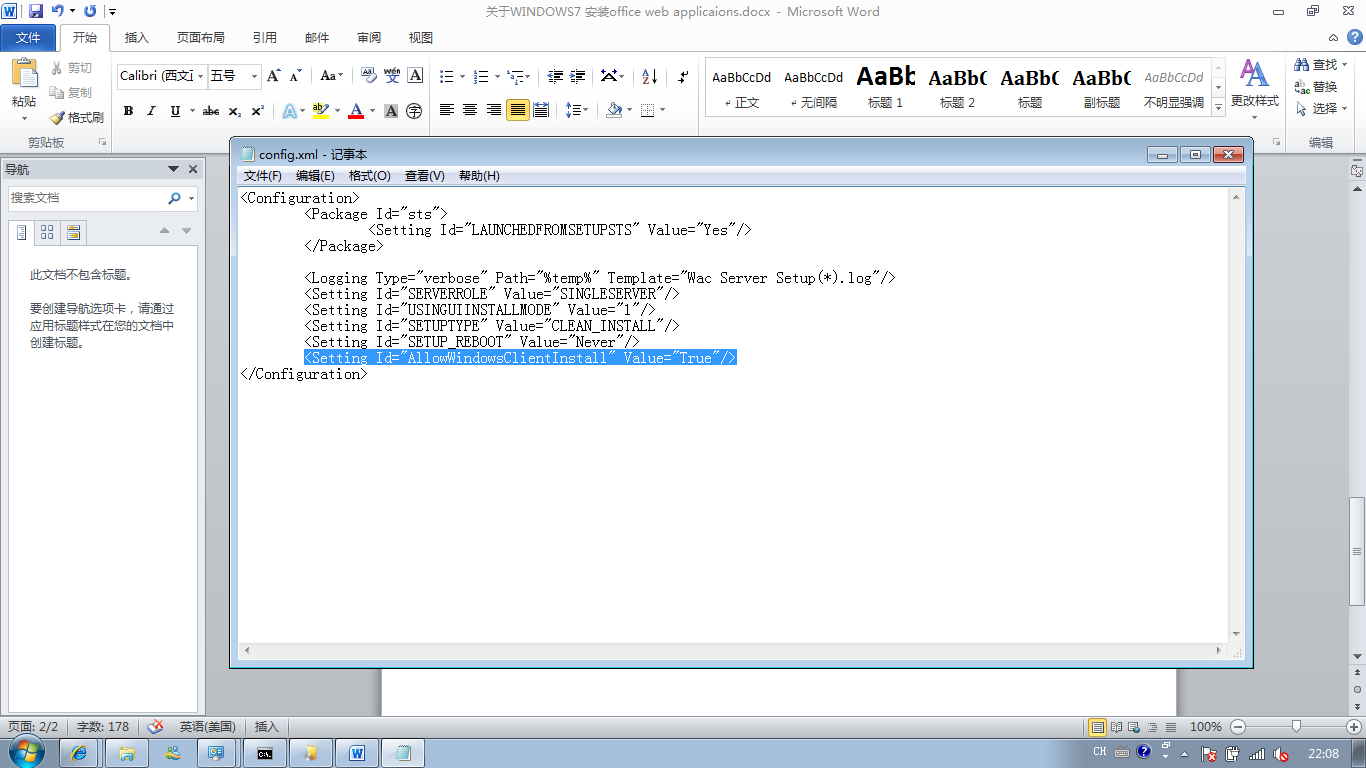This screenshot has height=768, width=1366.
Task: Click the zoom in plus button
Action: point(1354,727)
